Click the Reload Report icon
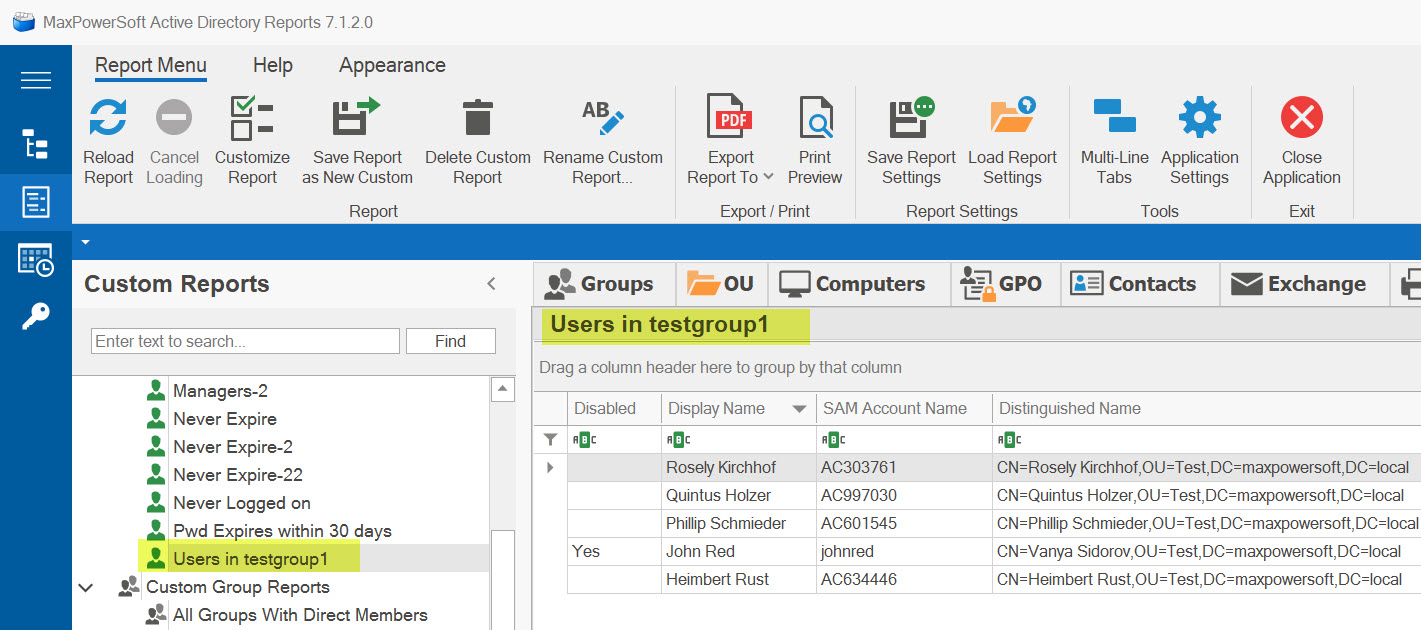This screenshot has height=630, width=1421. click(108, 118)
